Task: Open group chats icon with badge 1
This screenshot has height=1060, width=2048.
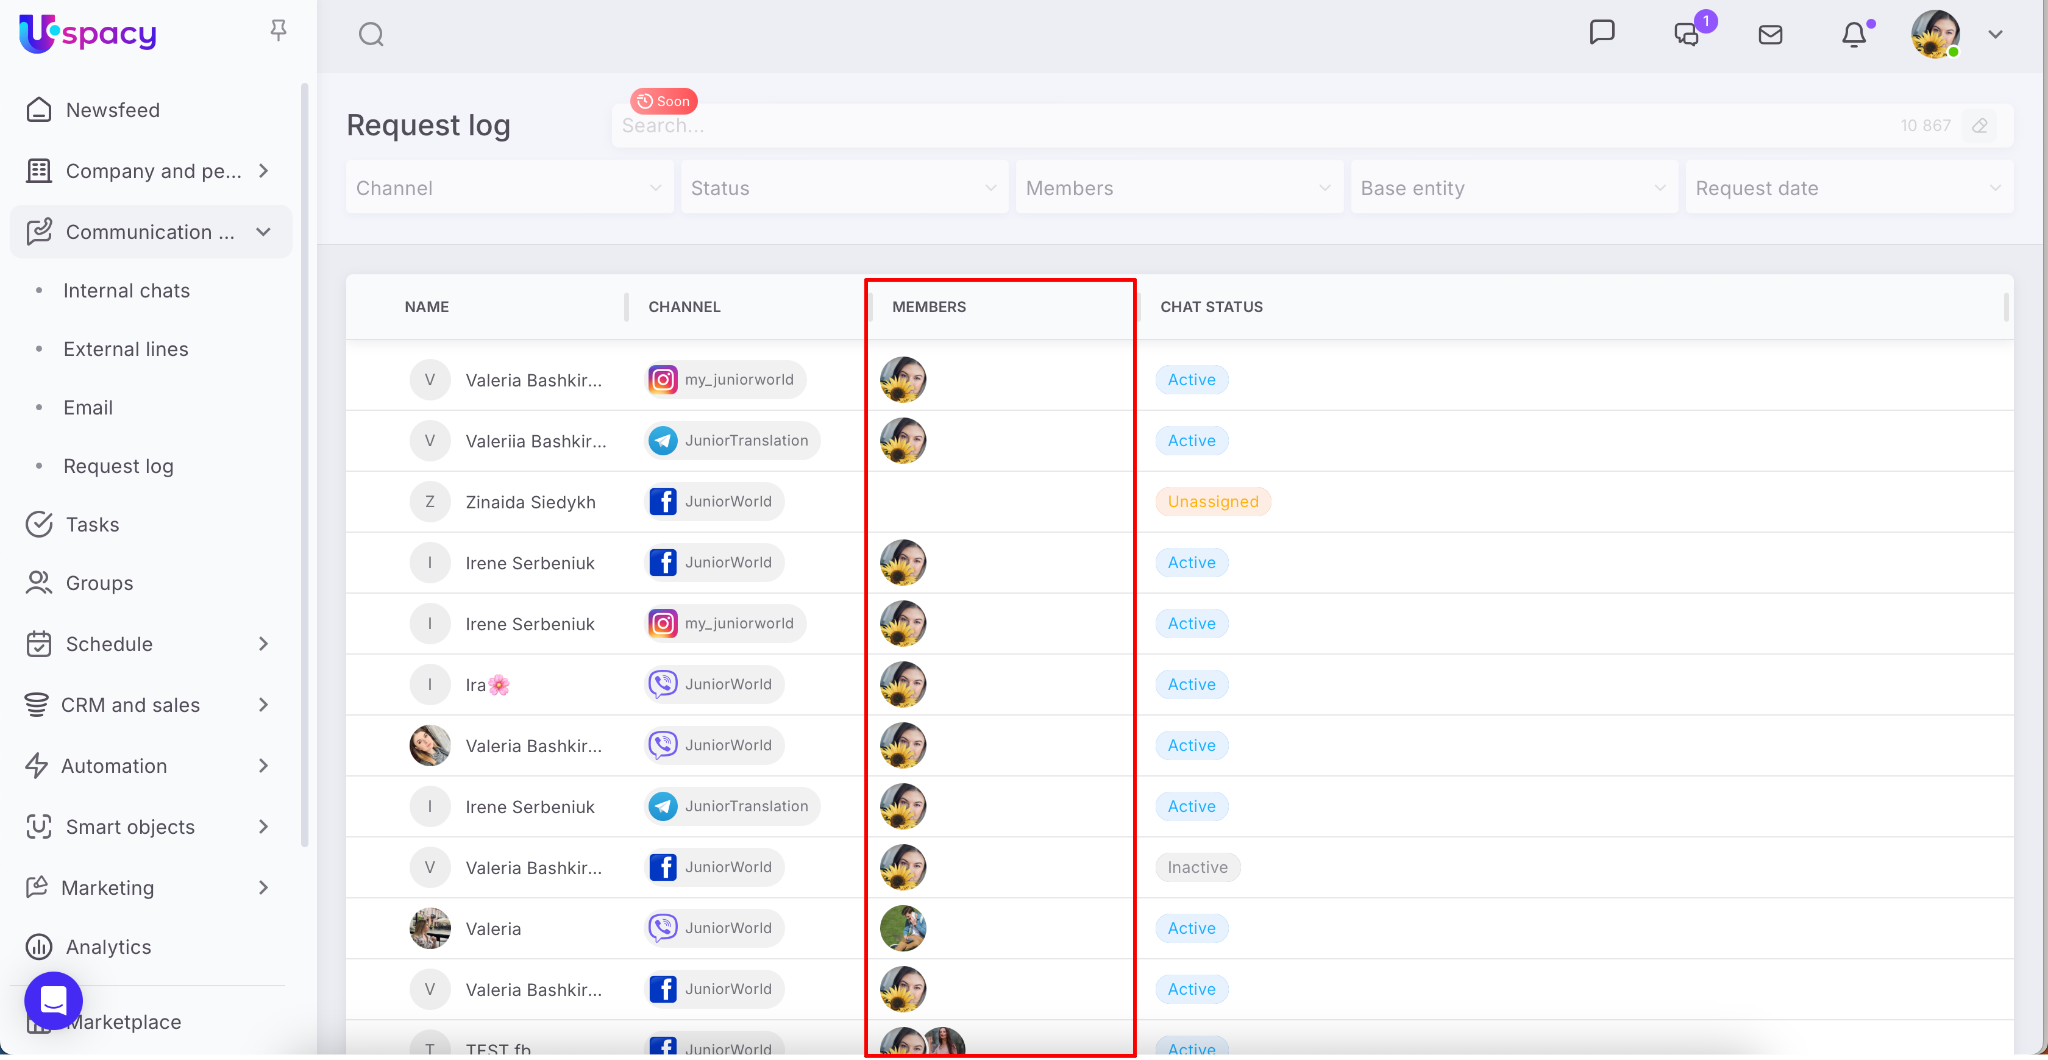Action: (x=1687, y=35)
